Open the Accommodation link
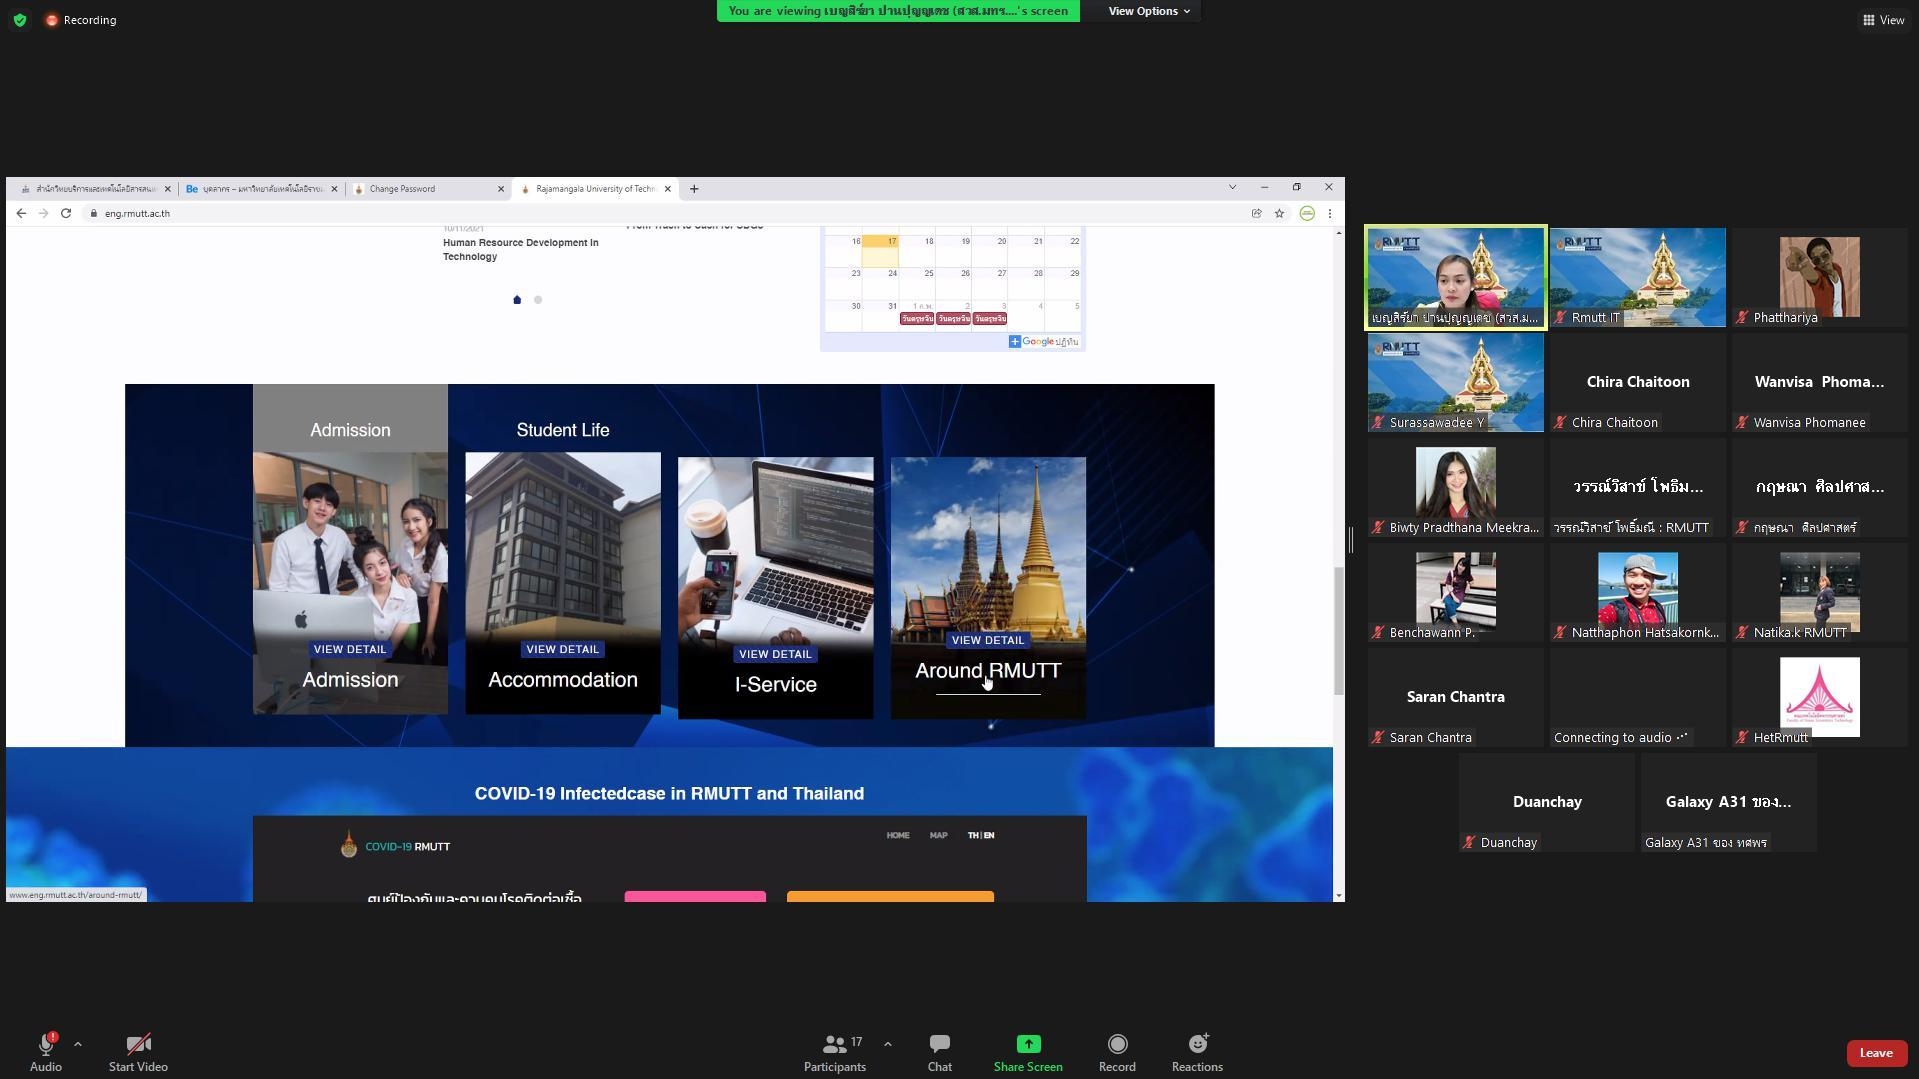This screenshot has height=1079, width=1919. click(563, 680)
